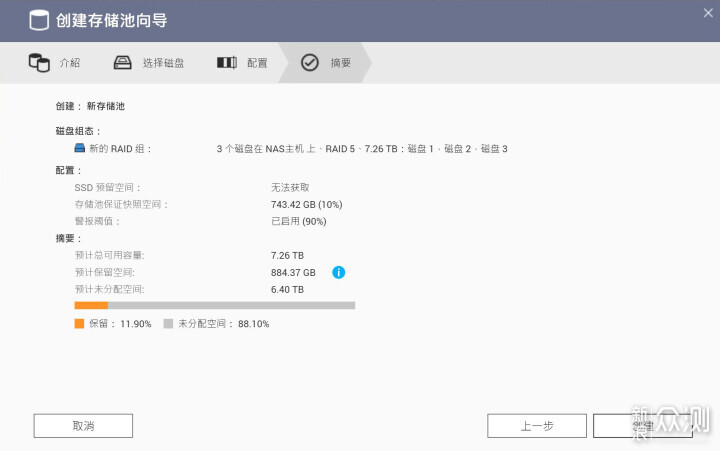720x451 pixels.
Task: Click the 取消 button
Action: [x=83, y=426]
